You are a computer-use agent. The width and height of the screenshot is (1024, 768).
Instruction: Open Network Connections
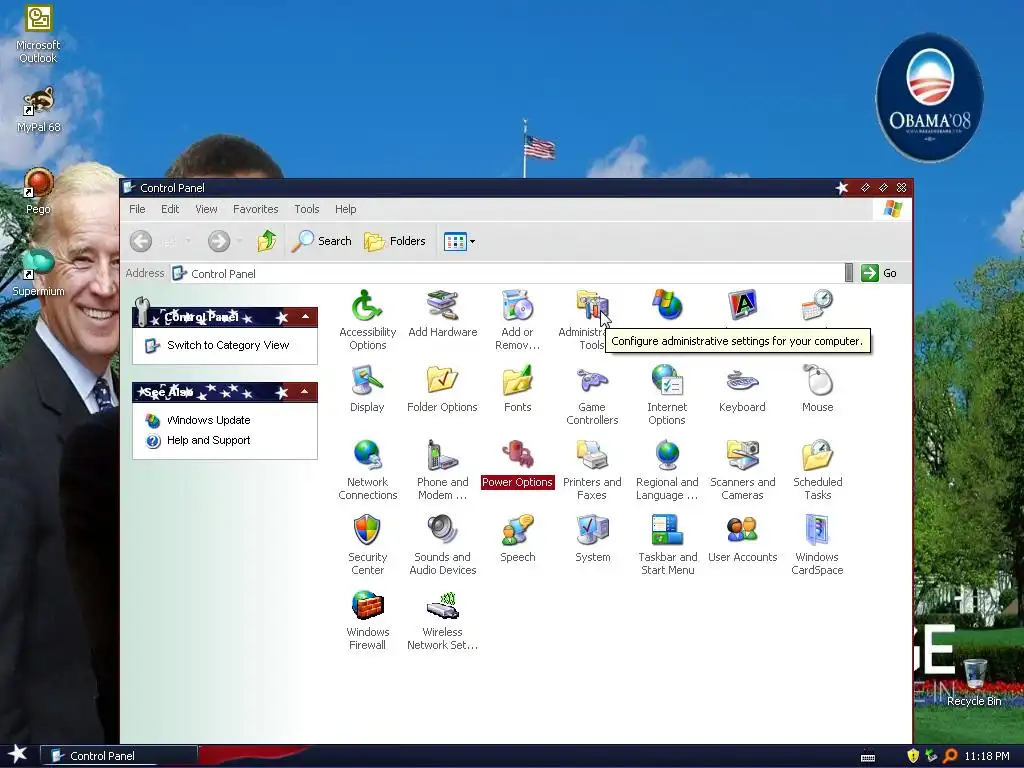[x=368, y=470]
